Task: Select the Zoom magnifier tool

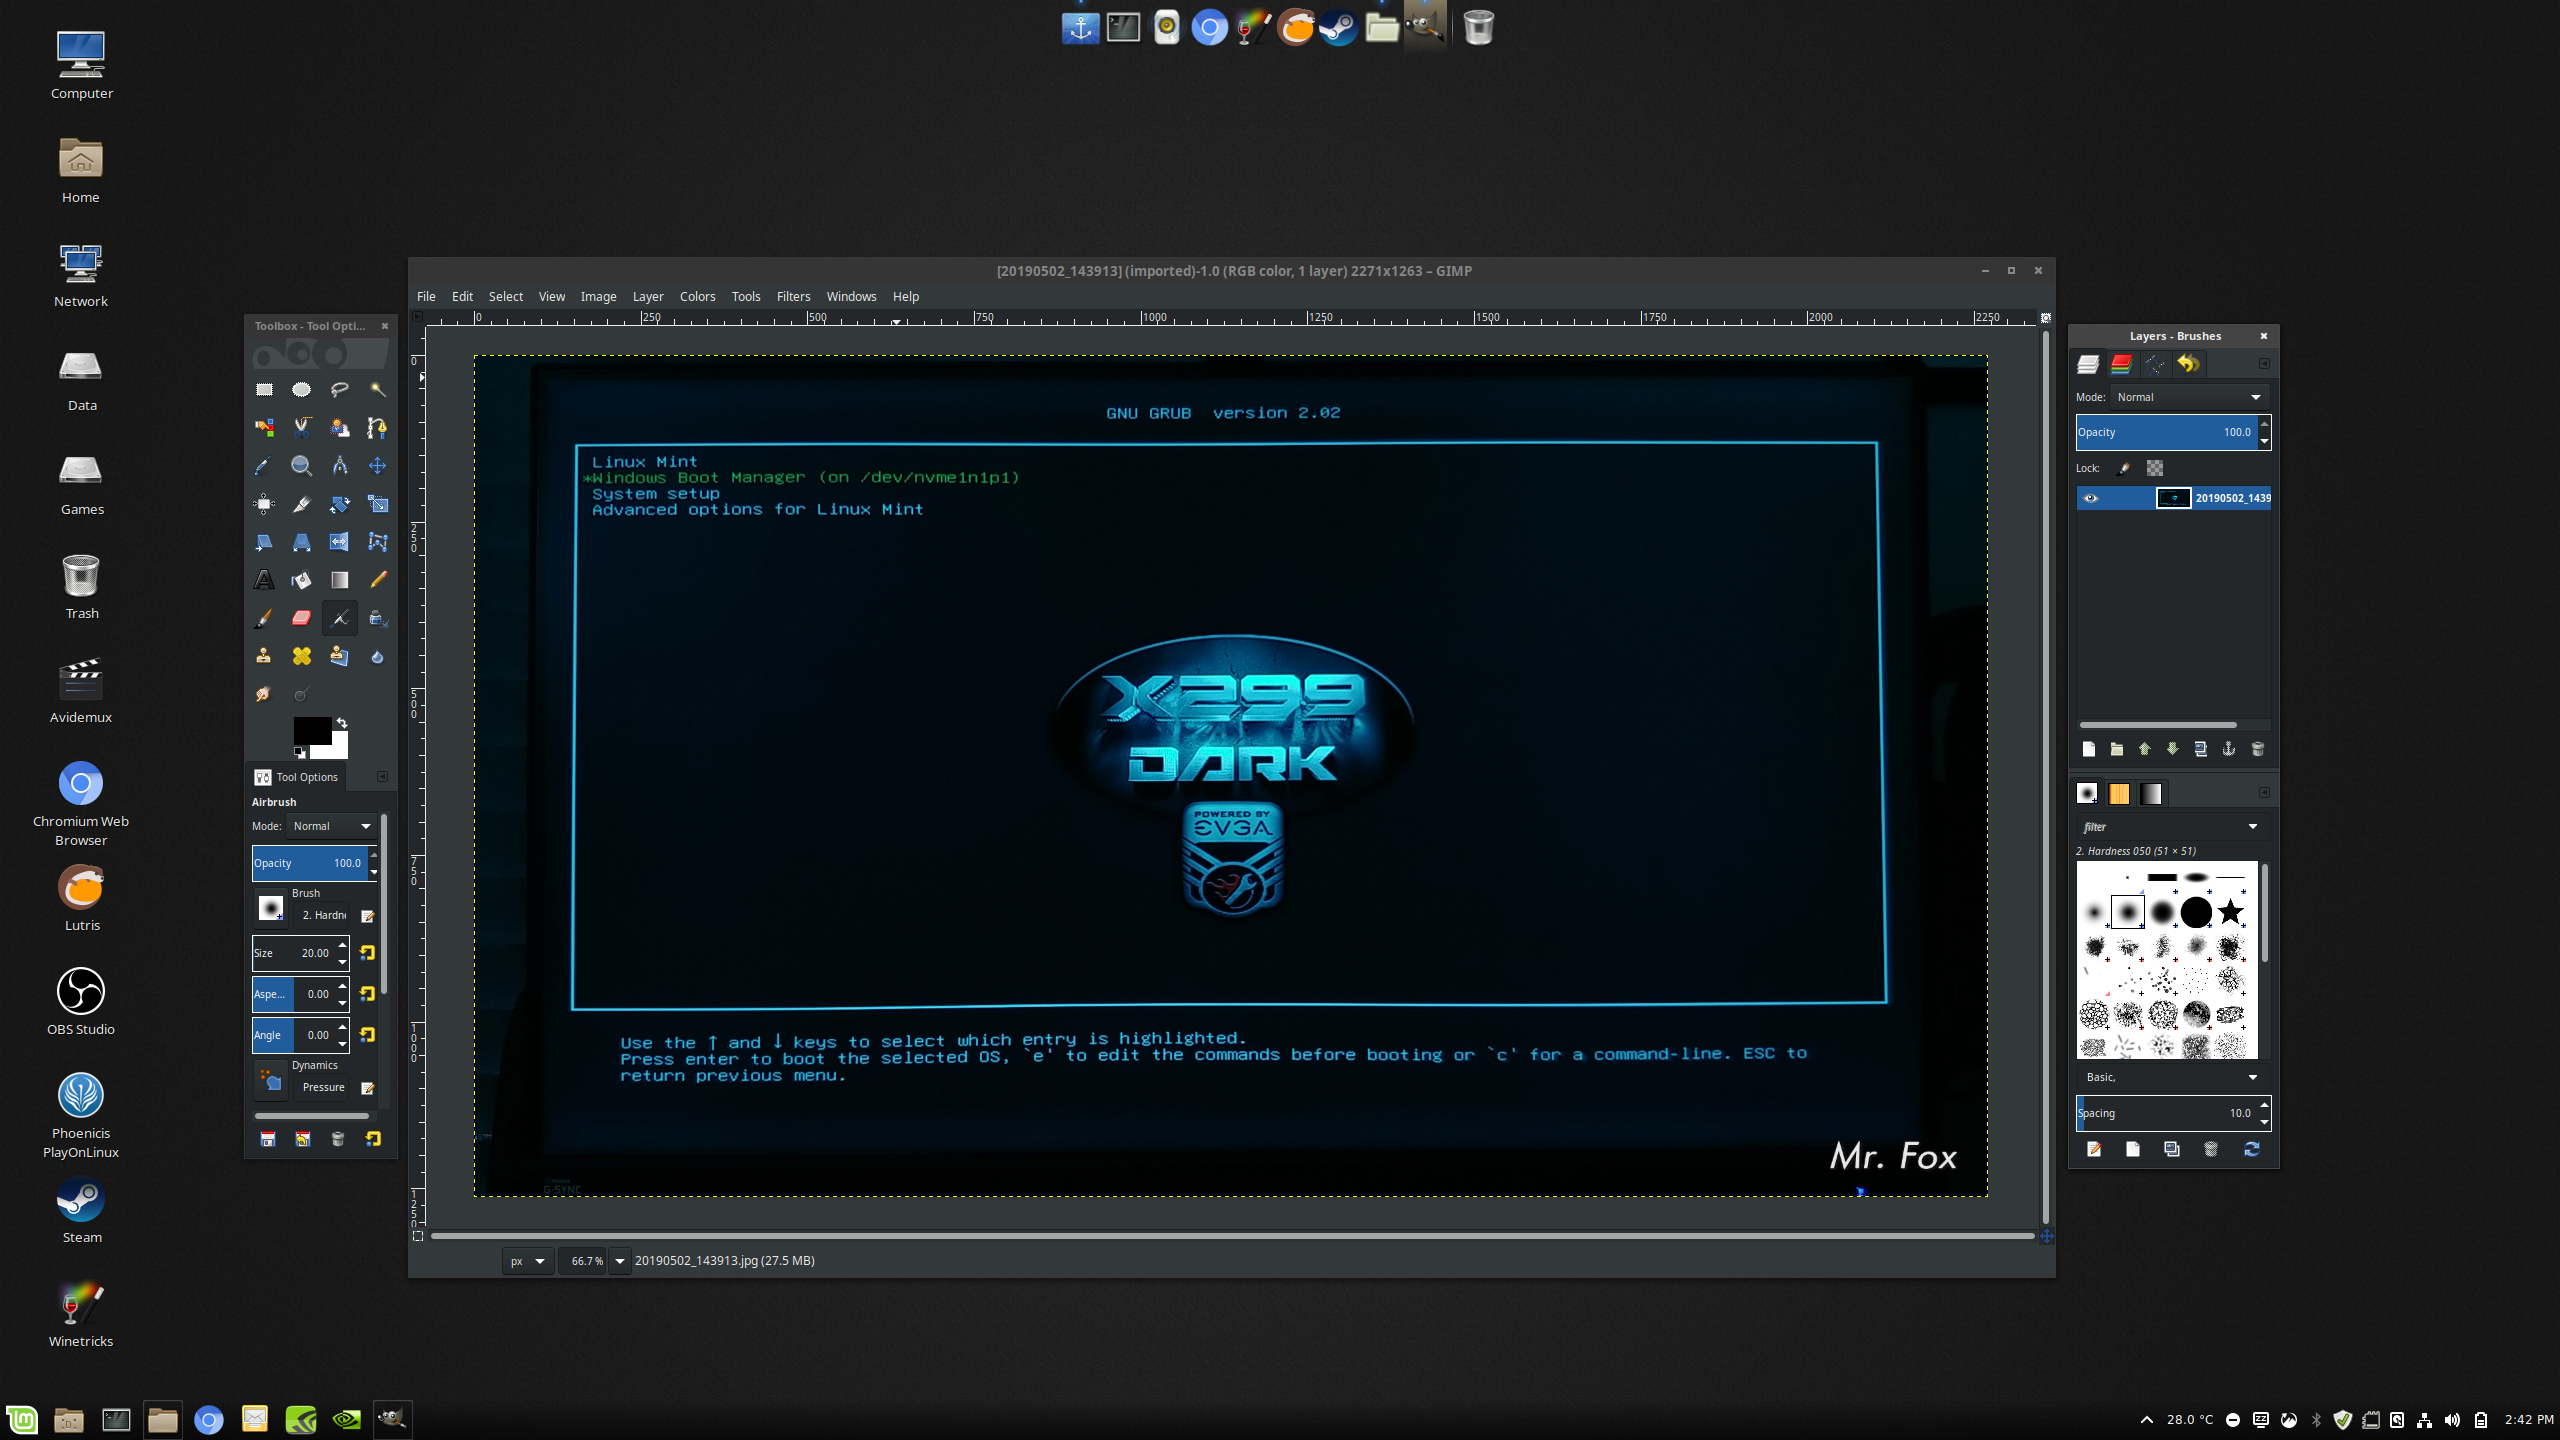Action: (301, 466)
